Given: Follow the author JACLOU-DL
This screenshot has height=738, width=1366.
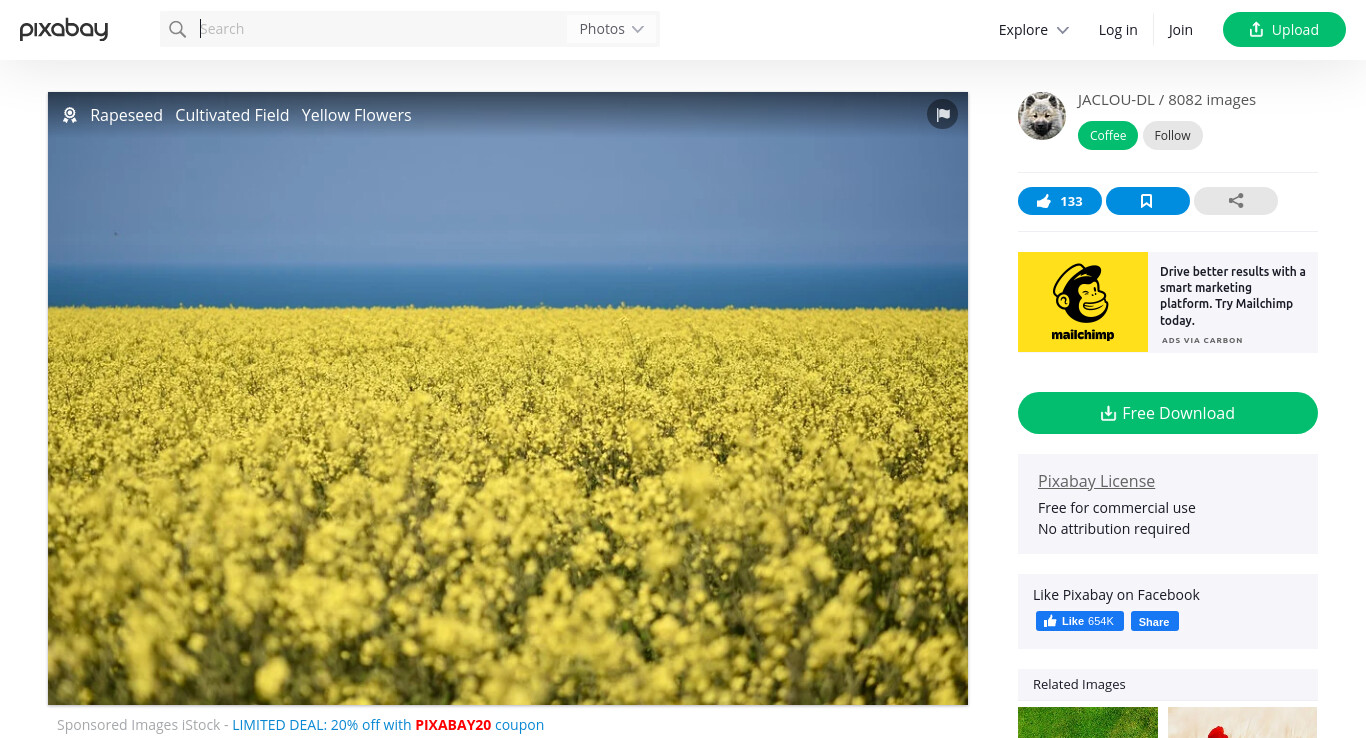Looking at the screenshot, I should pos(1173,136).
